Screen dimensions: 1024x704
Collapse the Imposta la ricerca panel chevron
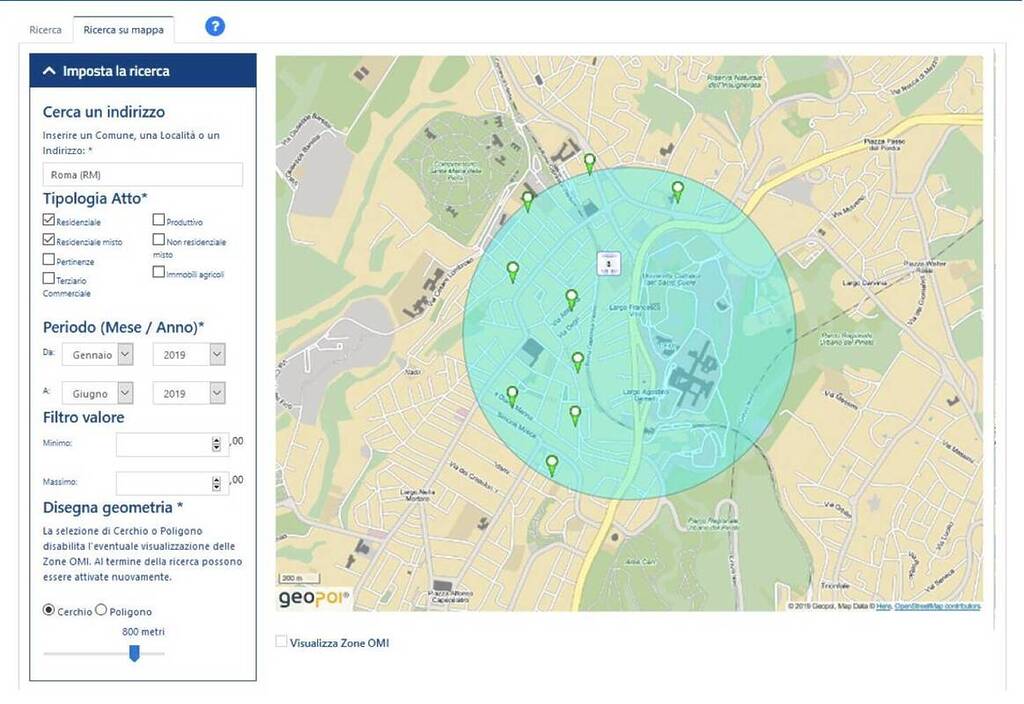click(49, 71)
